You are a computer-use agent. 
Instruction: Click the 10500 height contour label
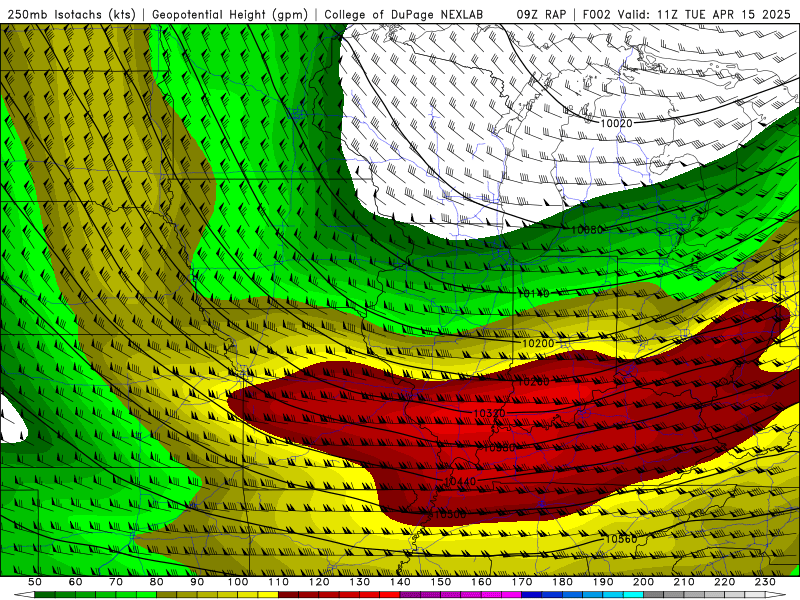pos(449,514)
